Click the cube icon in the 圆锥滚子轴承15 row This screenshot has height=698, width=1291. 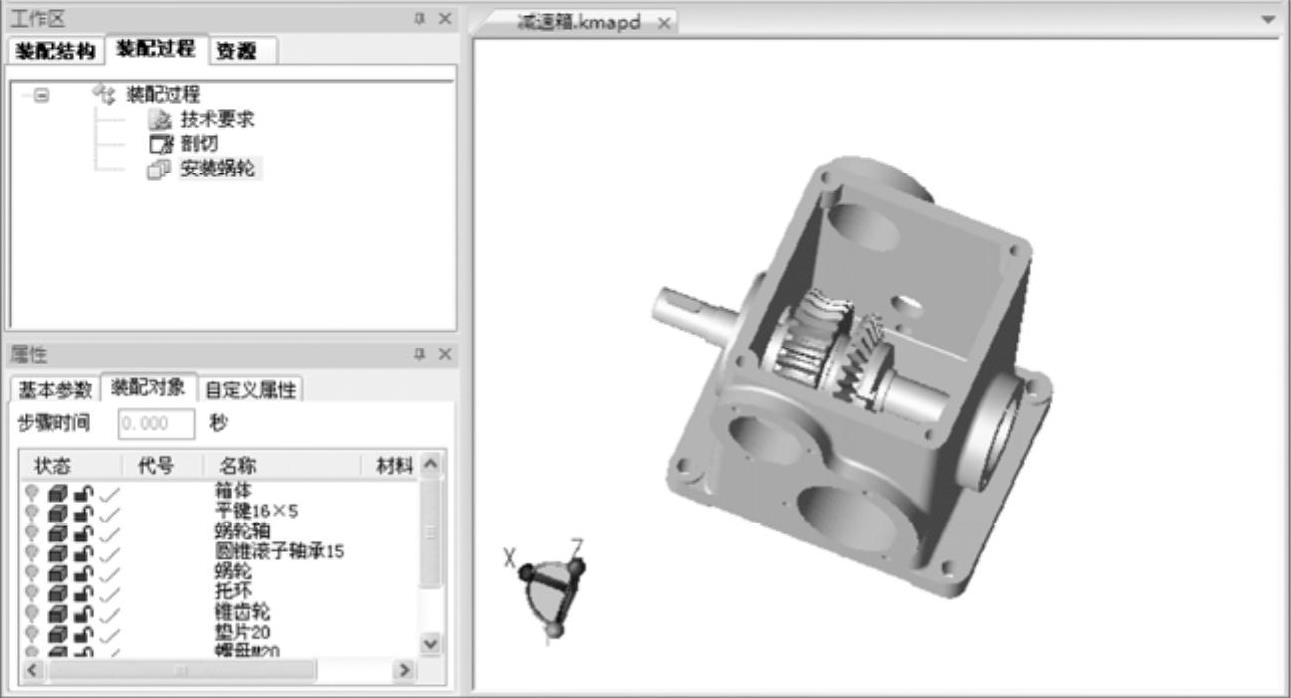click(x=57, y=552)
